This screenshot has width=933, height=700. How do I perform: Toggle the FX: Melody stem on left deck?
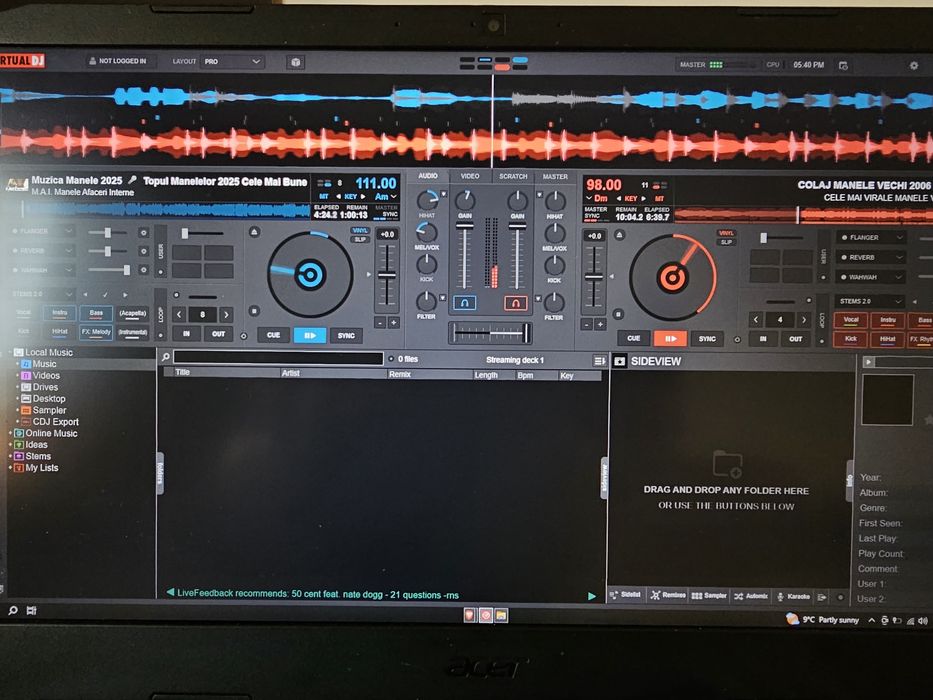pyautogui.click(x=96, y=332)
